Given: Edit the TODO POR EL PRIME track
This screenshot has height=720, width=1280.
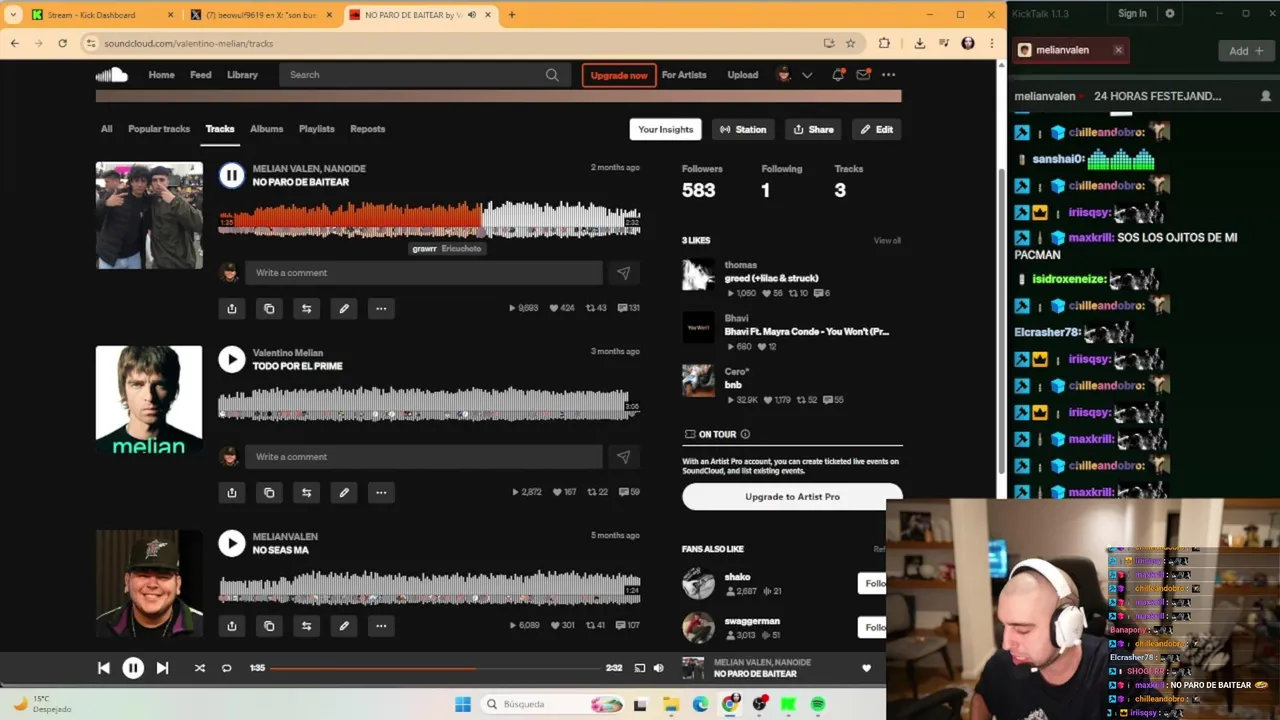Looking at the screenshot, I should tap(344, 493).
